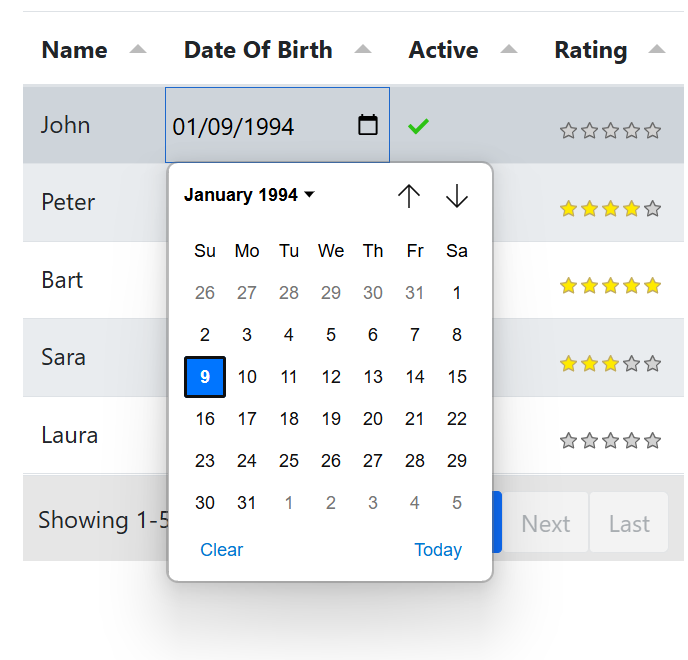Select the Bart row name cell
This screenshot has width=688, height=660.
(x=62, y=280)
